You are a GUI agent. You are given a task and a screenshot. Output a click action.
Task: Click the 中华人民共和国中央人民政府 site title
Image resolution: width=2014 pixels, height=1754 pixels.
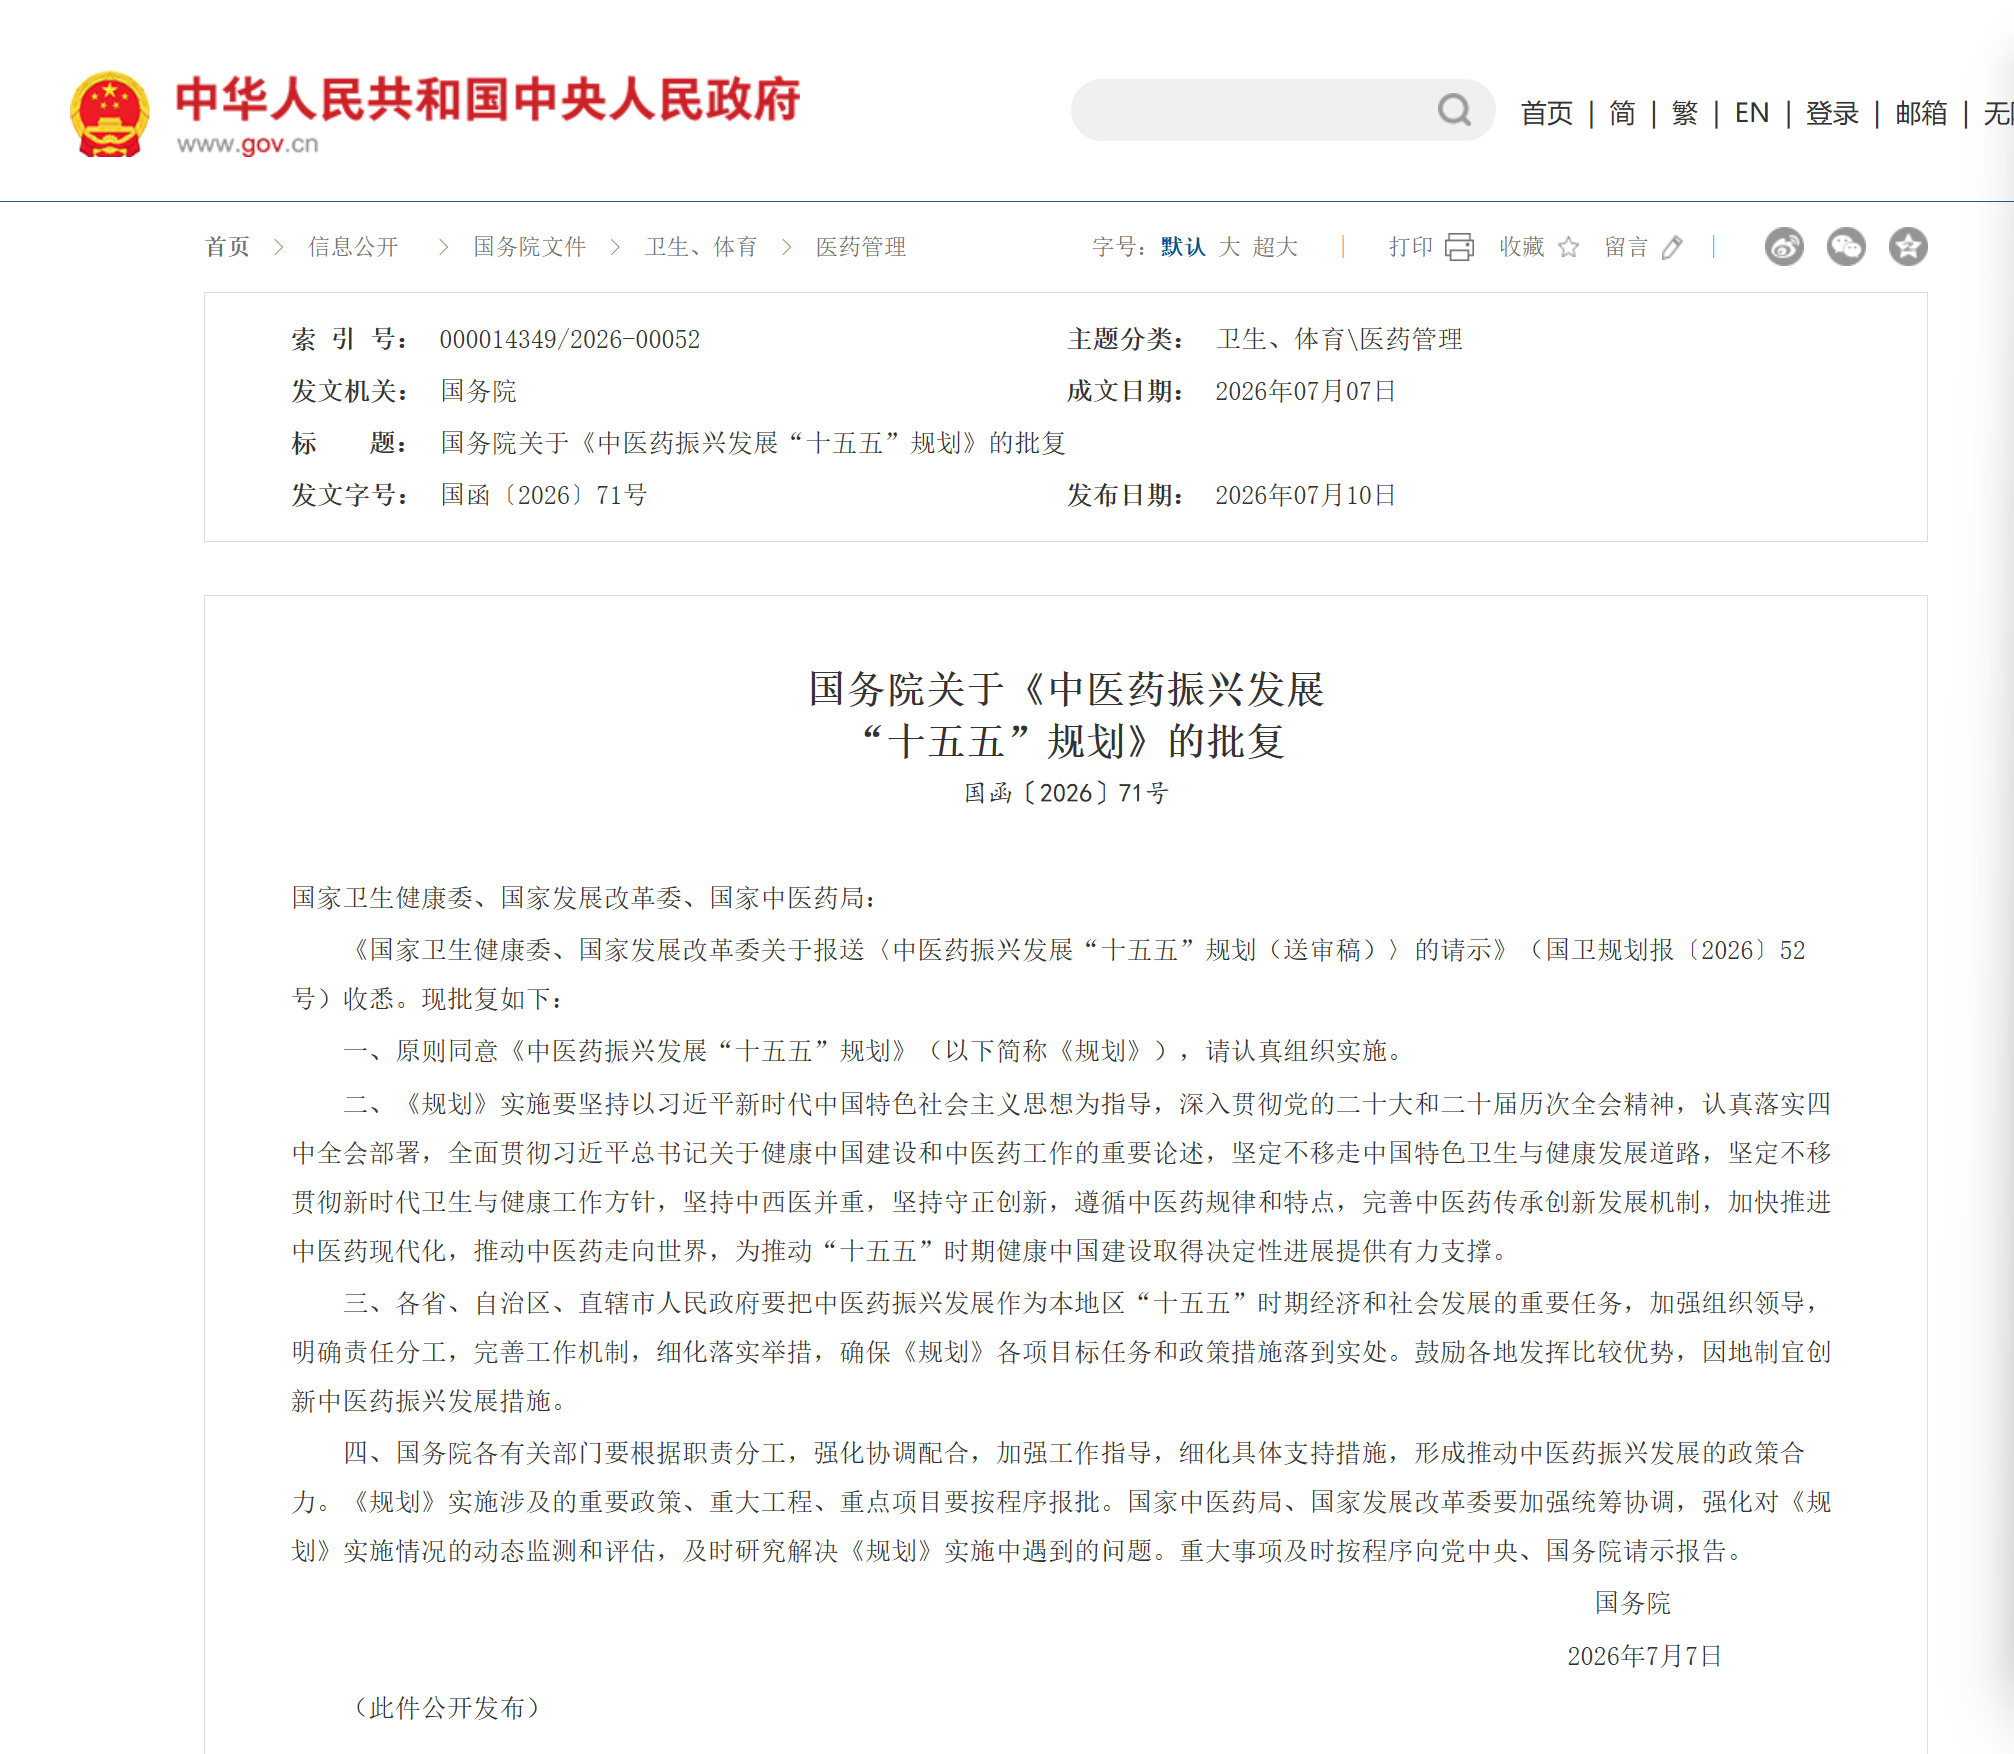(x=488, y=98)
